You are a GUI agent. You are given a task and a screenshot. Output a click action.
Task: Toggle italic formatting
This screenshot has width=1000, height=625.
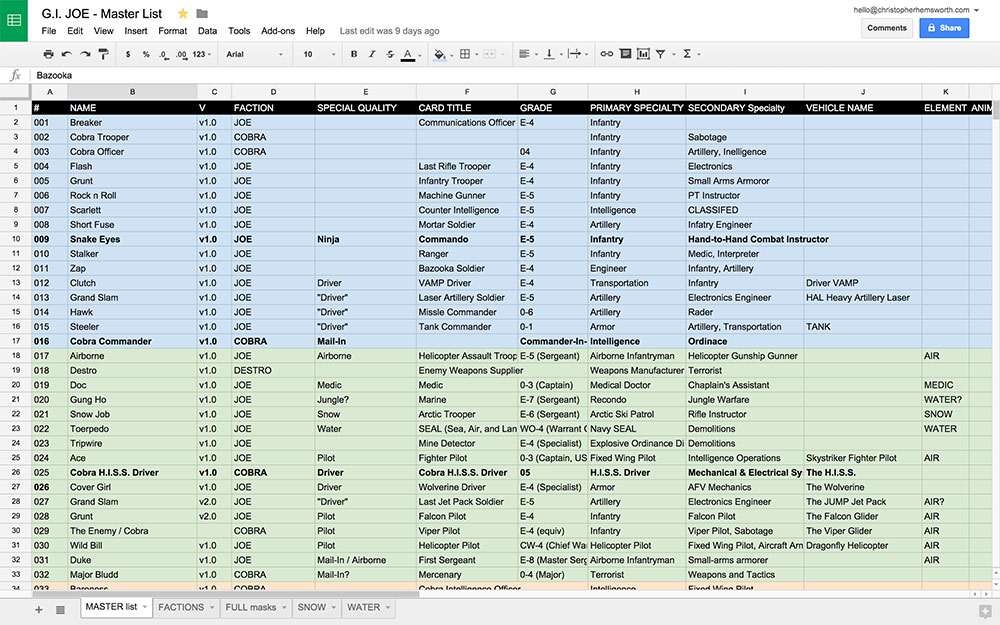(371, 54)
